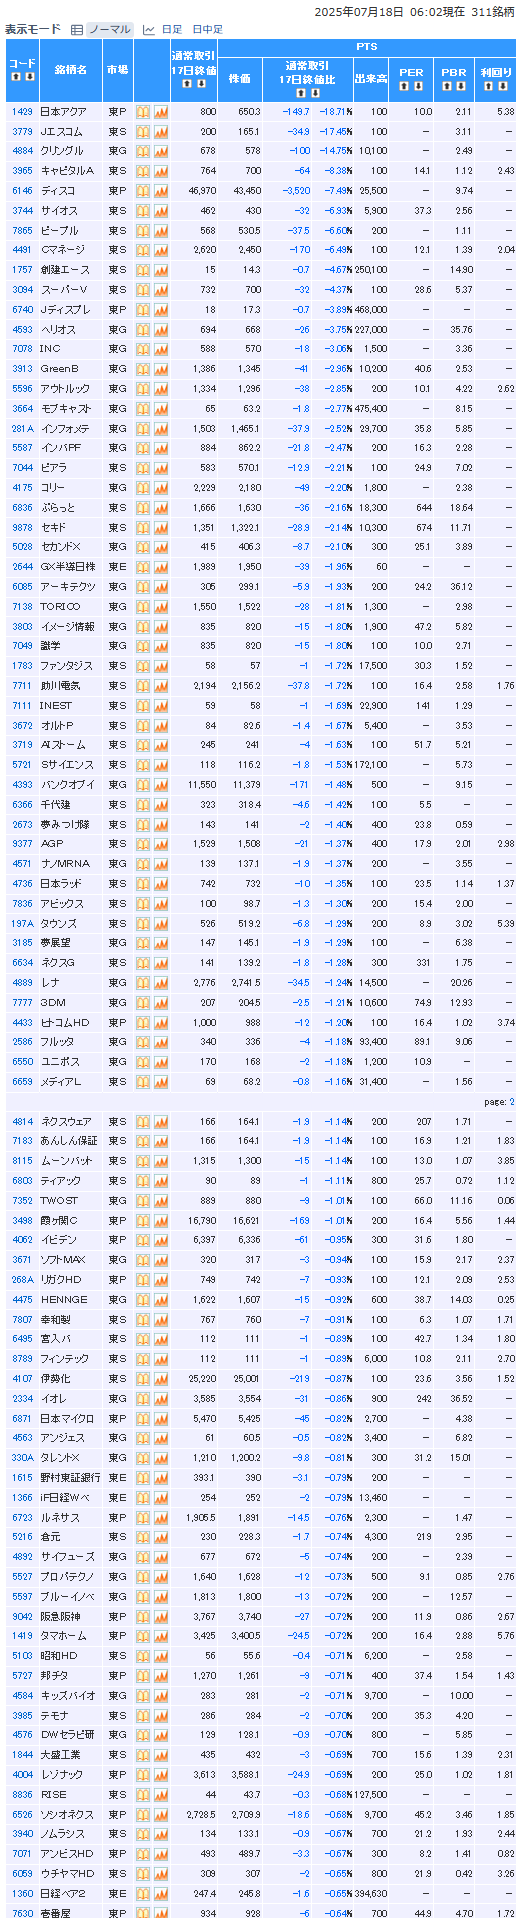Select stock name HENNGE
The width and height of the screenshot is (519, 1918).
pyautogui.click(x=64, y=1300)
